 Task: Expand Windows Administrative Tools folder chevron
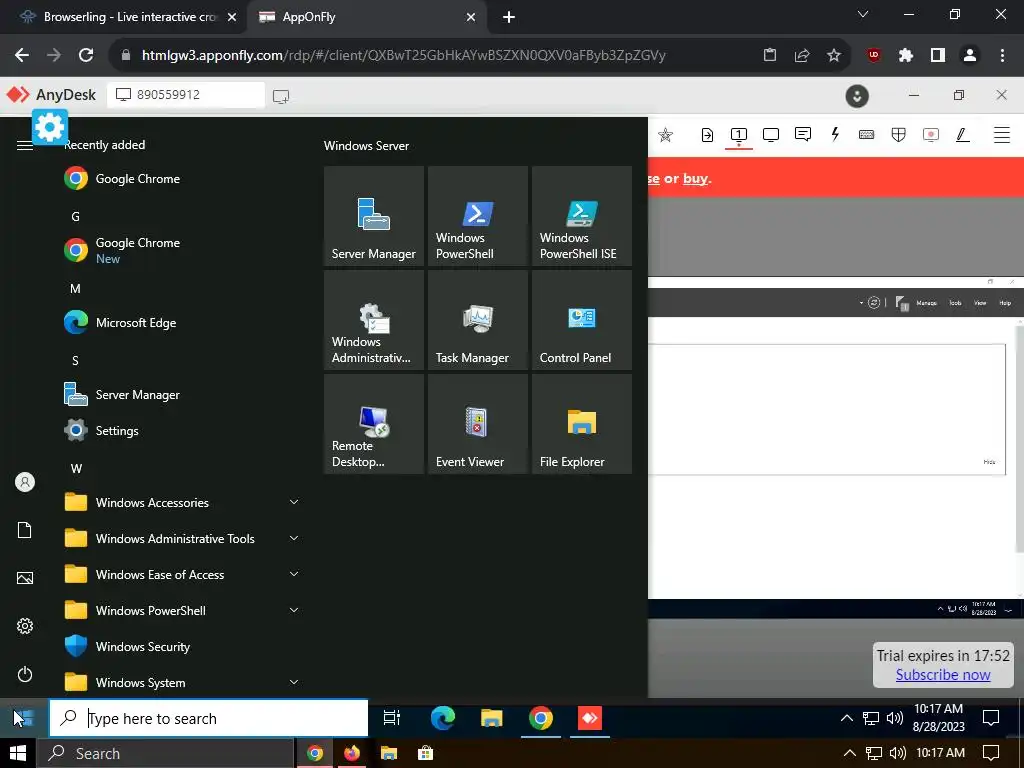tap(294, 538)
